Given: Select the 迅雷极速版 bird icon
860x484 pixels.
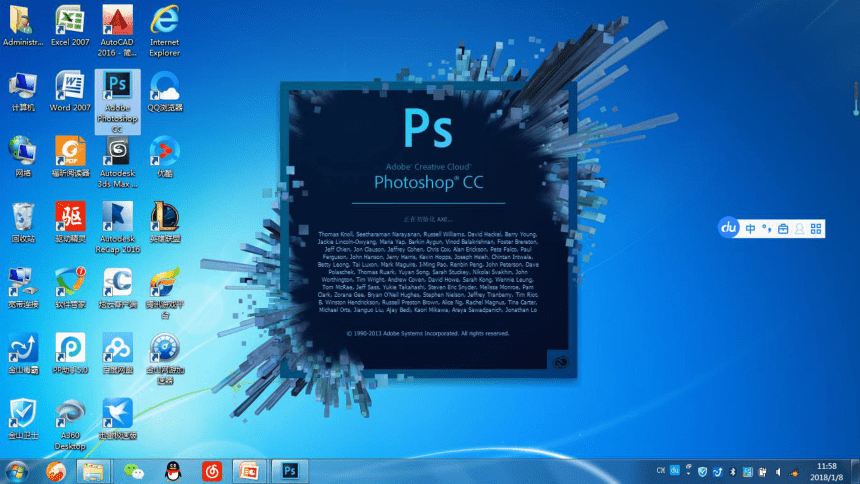Looking at the screenshot, I should (x=117, y=420).
